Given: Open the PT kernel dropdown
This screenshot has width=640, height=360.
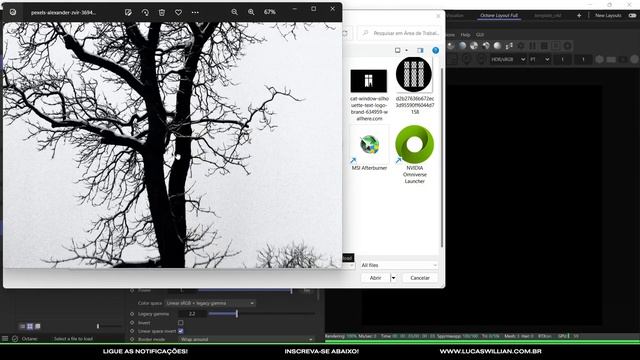Looking at the screenshot, I should click(x=540, y=59).
